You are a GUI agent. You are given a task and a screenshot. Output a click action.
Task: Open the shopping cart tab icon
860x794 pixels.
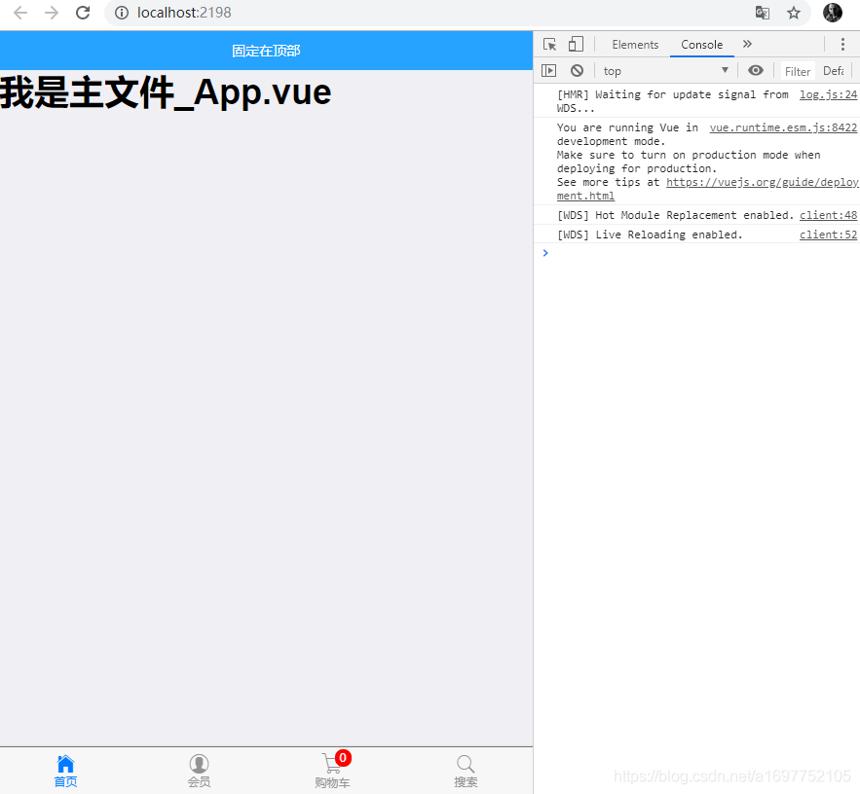click(x=333, y=763)
